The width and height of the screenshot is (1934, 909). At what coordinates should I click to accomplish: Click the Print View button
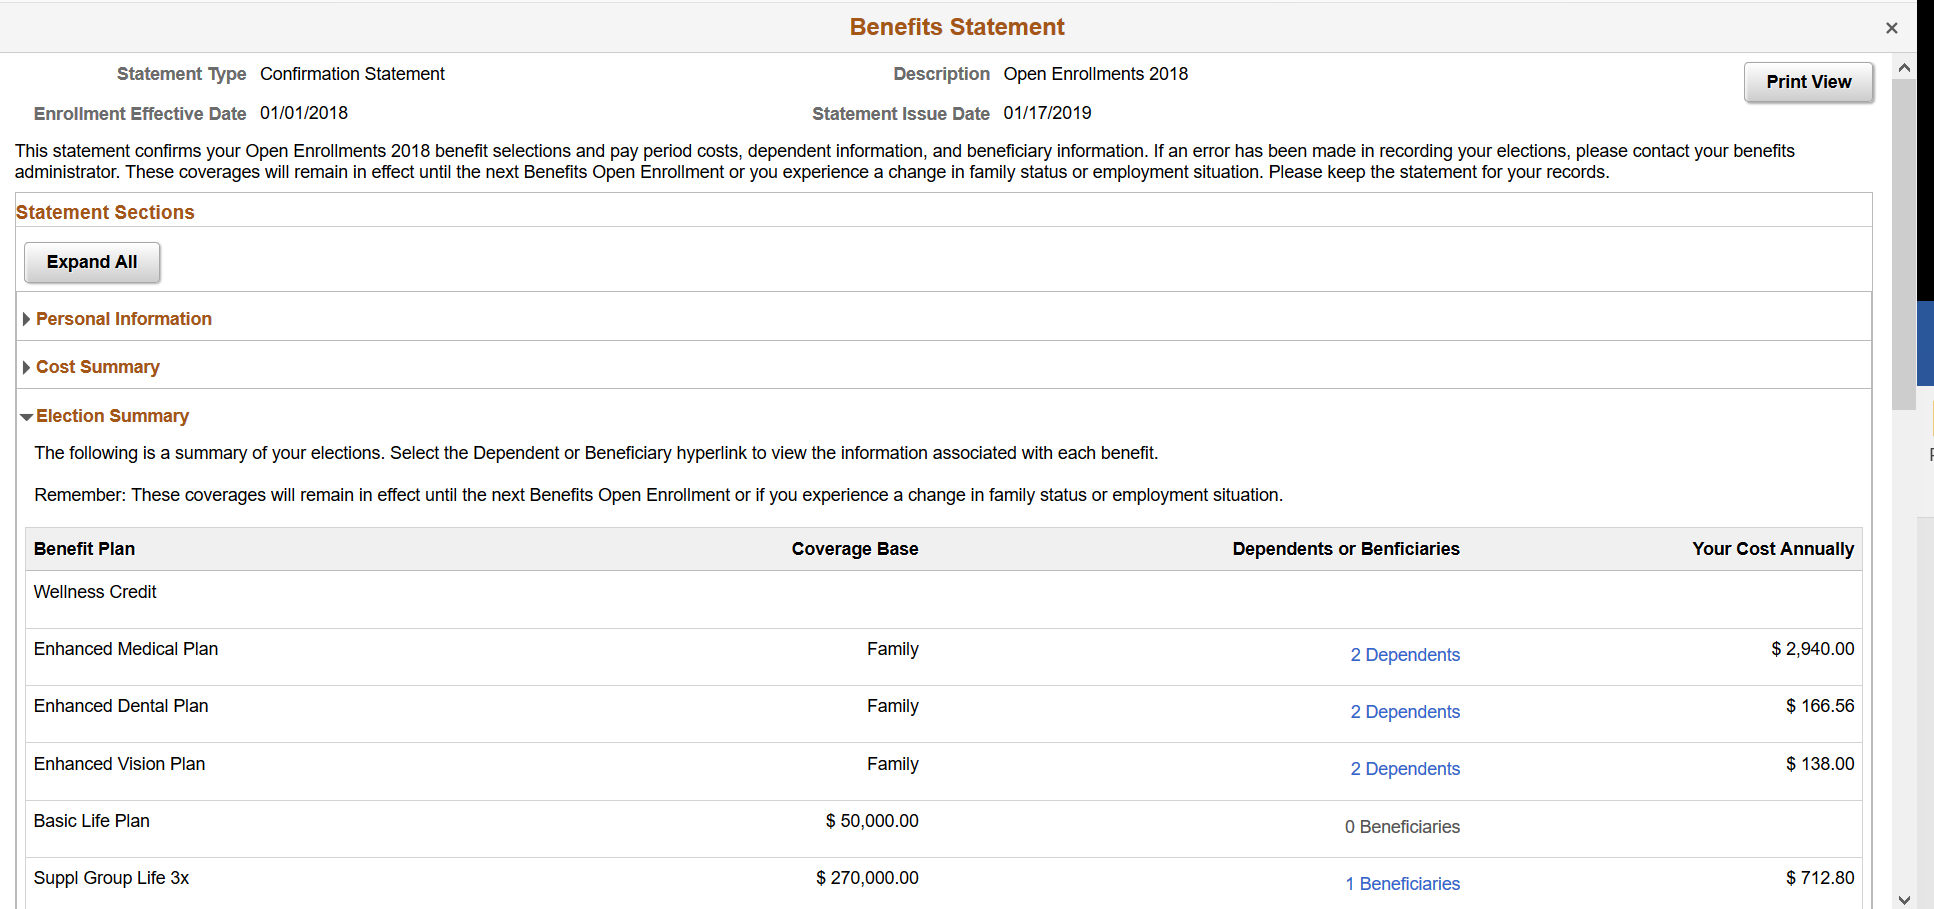tap(1808, 82)
